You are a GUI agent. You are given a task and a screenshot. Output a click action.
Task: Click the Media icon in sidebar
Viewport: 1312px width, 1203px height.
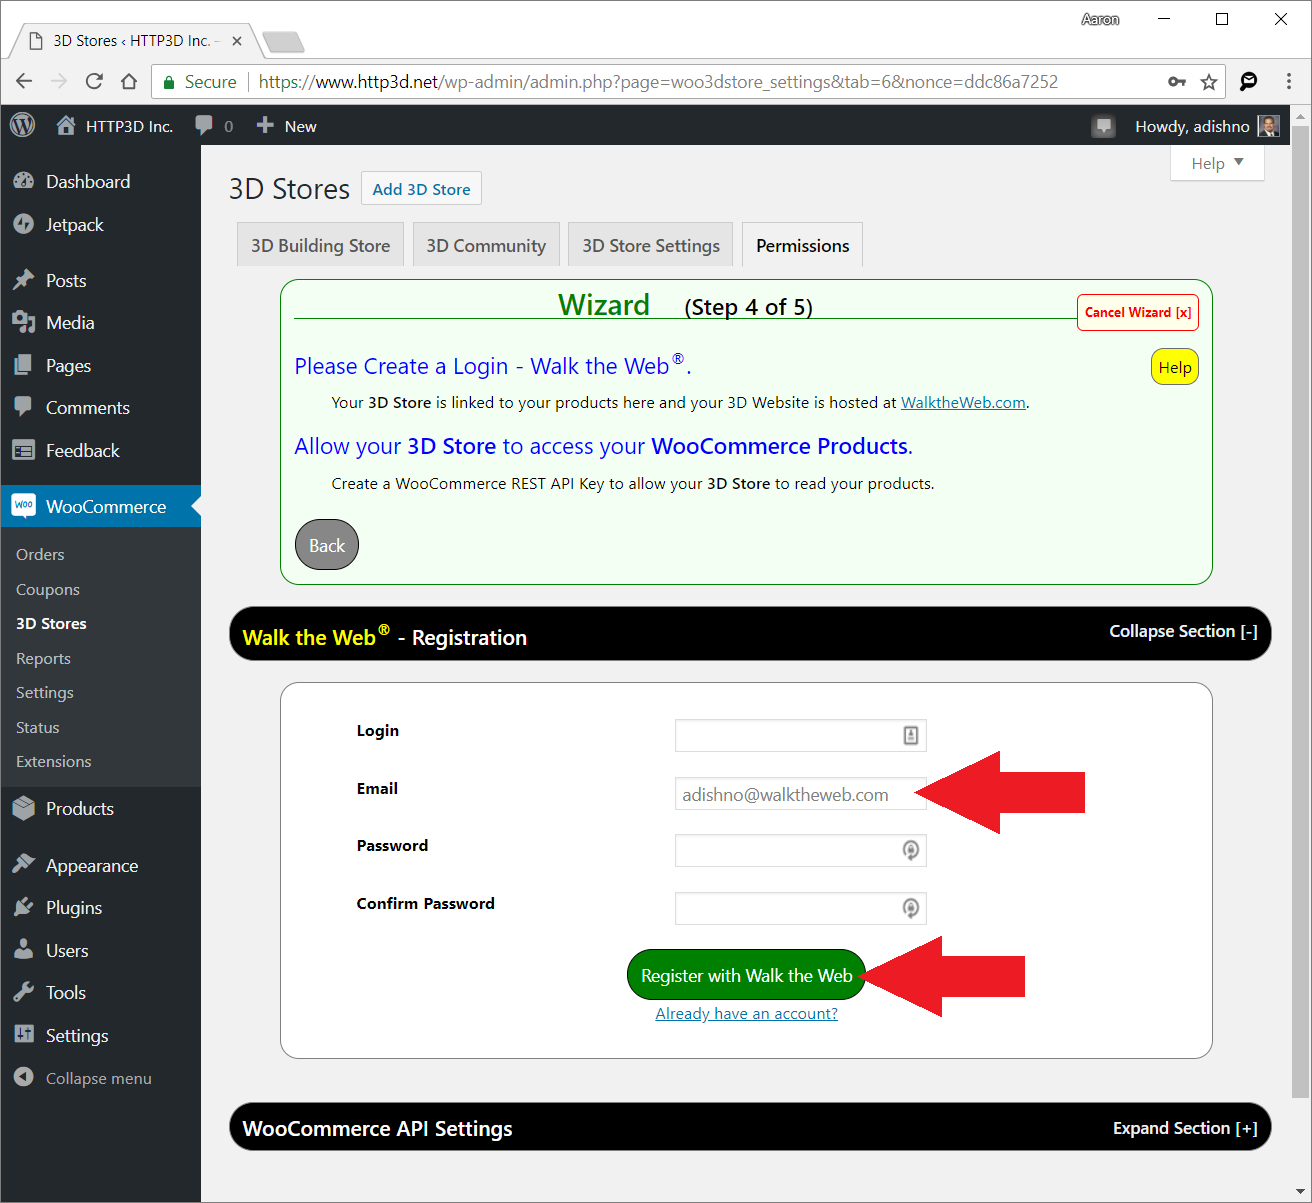pos(24,322)
